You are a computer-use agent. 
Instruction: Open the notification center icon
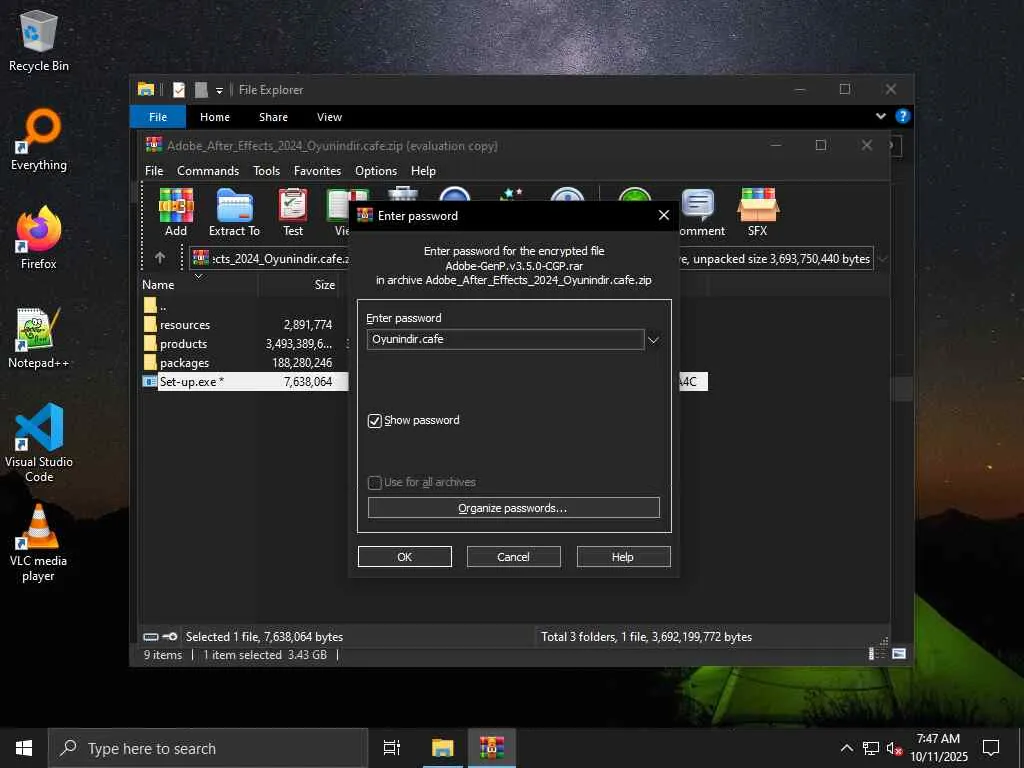point(991,748)
